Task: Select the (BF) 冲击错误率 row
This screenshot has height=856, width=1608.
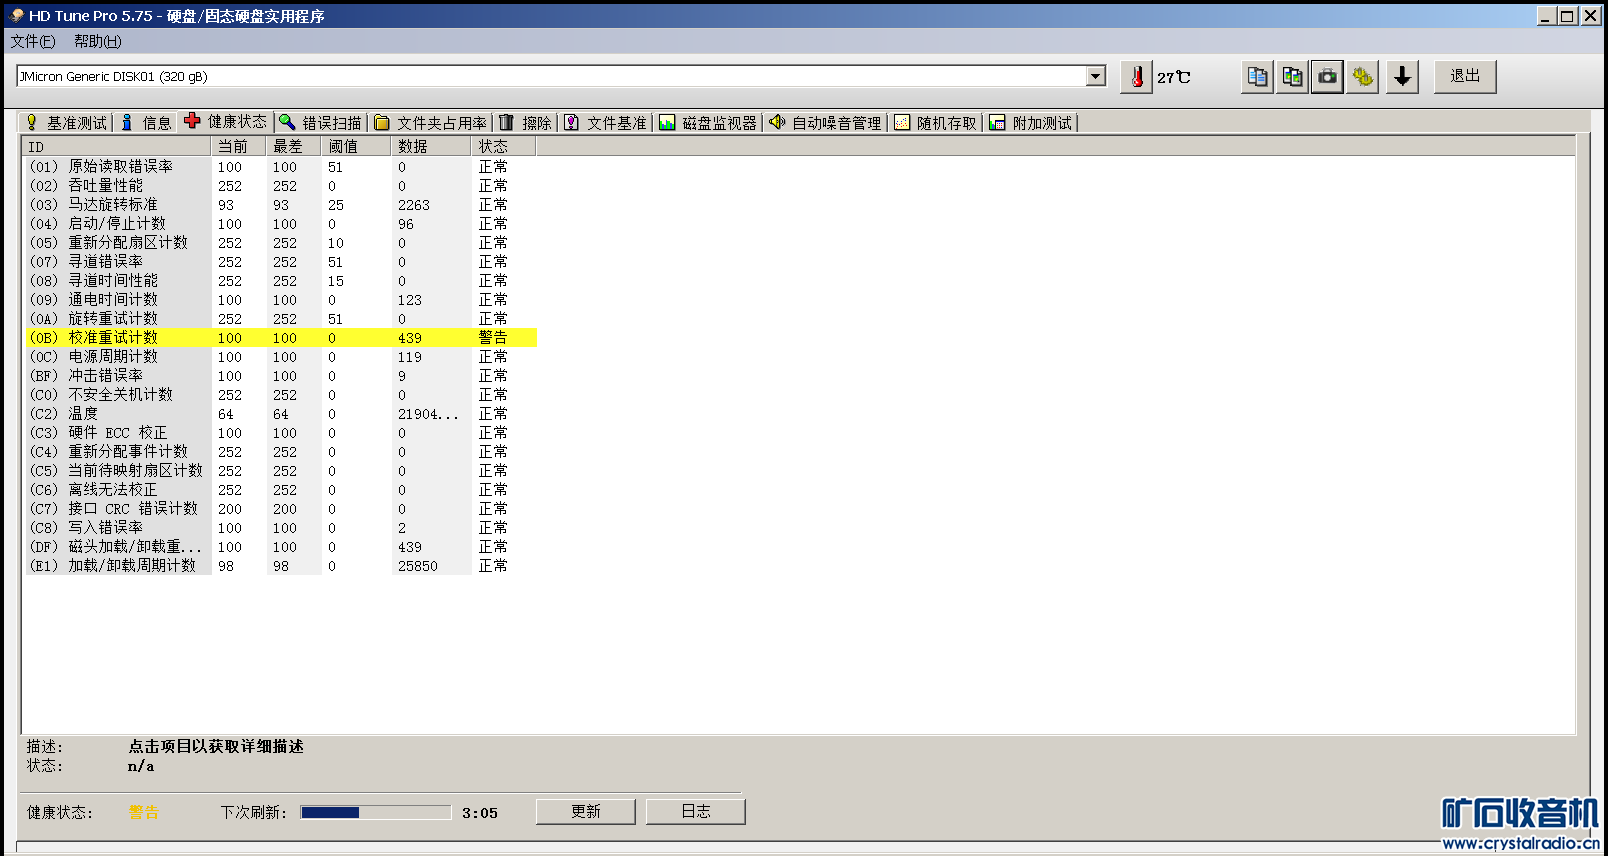Action: (281, 376)
